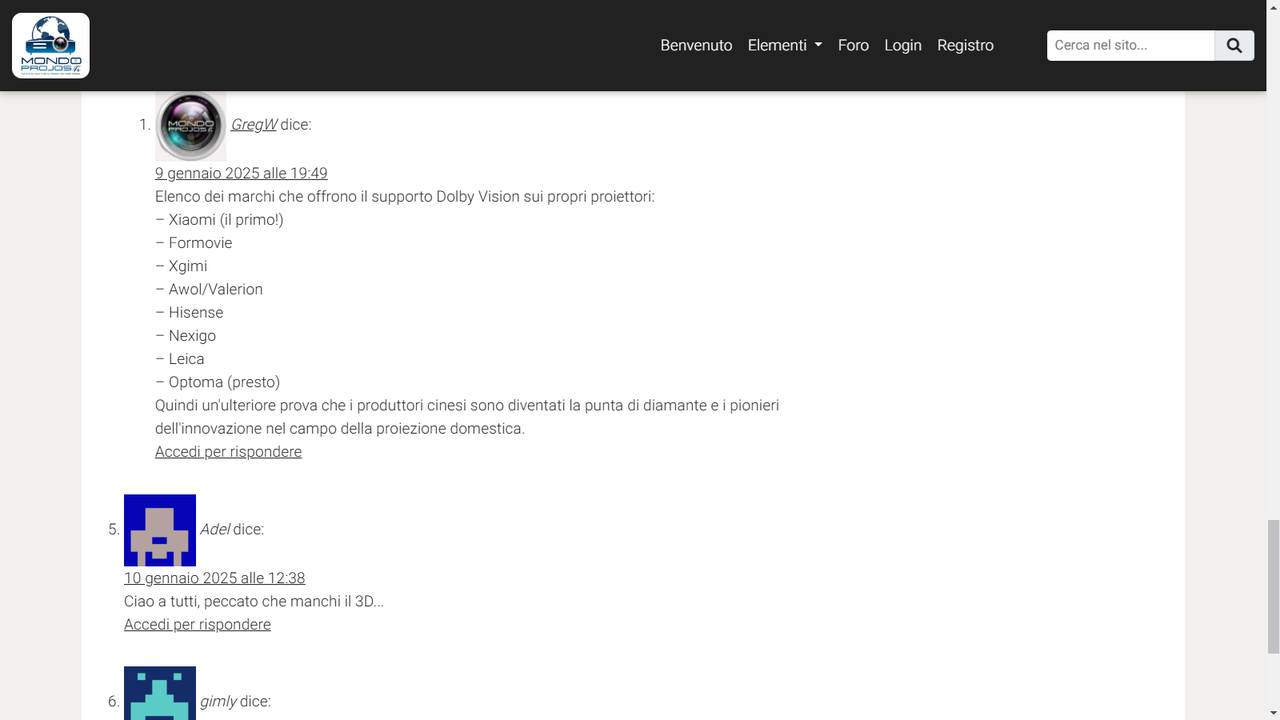Click the '– Nexigo' list line

185,335
